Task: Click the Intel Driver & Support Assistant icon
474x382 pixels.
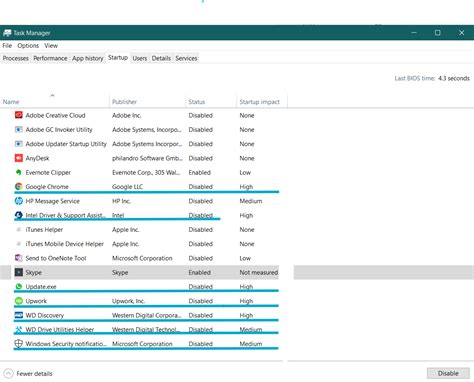Action: [x=19, y=215]
